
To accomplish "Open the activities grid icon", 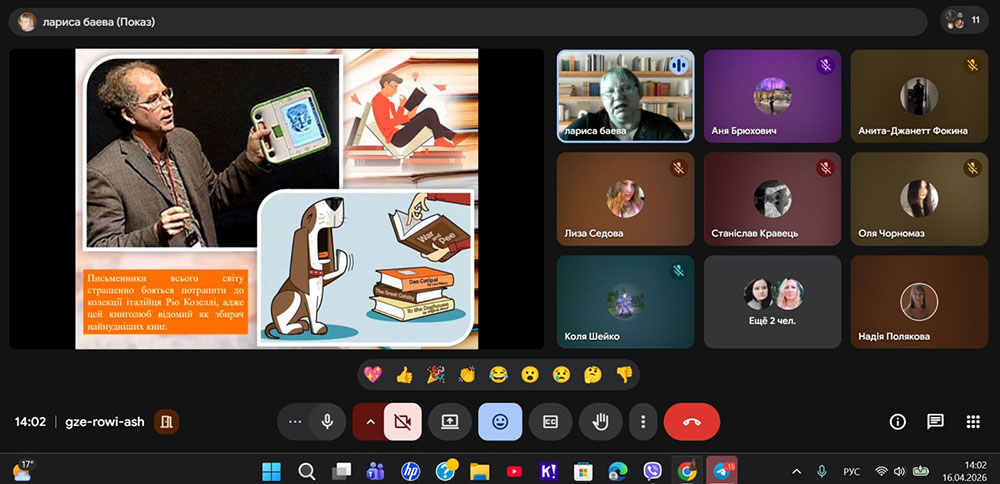I will point(973,422).
